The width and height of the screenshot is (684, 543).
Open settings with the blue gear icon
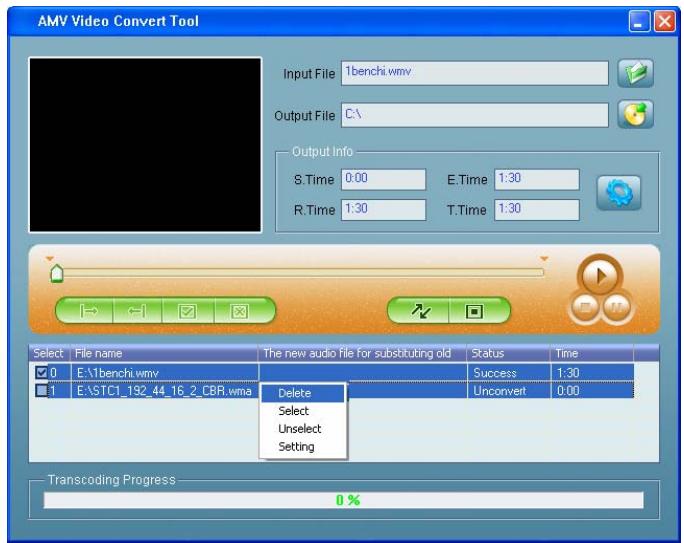[x=619, y=193]
